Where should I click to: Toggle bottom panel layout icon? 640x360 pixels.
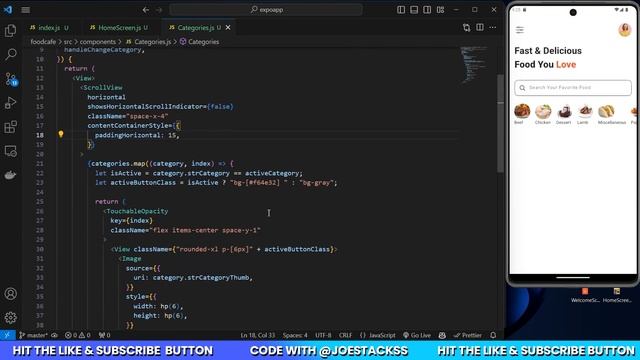click(414, 9)
